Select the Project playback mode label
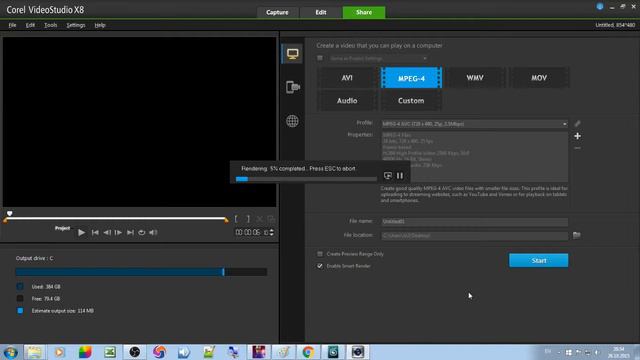This screenshot has width=640, height=360. coord(62,228)
